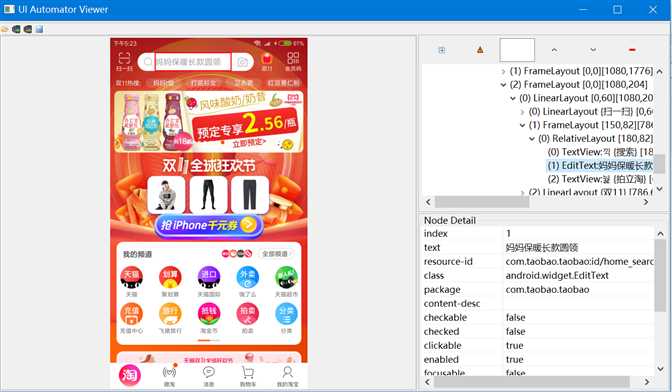Tap the camera icon in search bar
Viewport: 672px width, 392px height.
243,62
